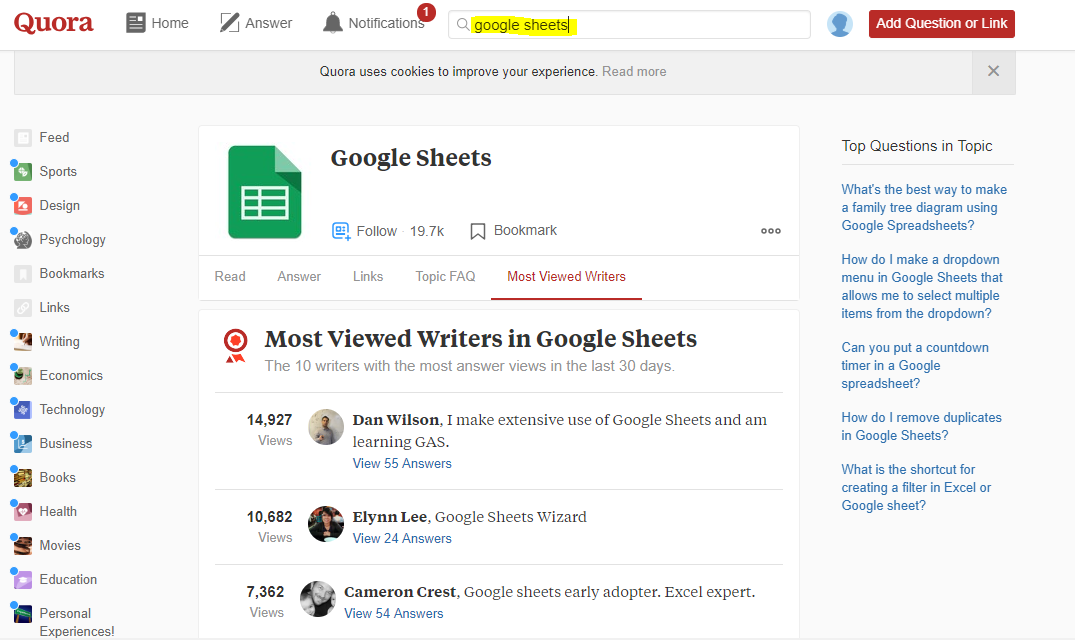Image resolution: width=1075 pixels, height=640 pixels.
Task: Open Elynn Lee's profile name
Action: click(x=389, y=517)
